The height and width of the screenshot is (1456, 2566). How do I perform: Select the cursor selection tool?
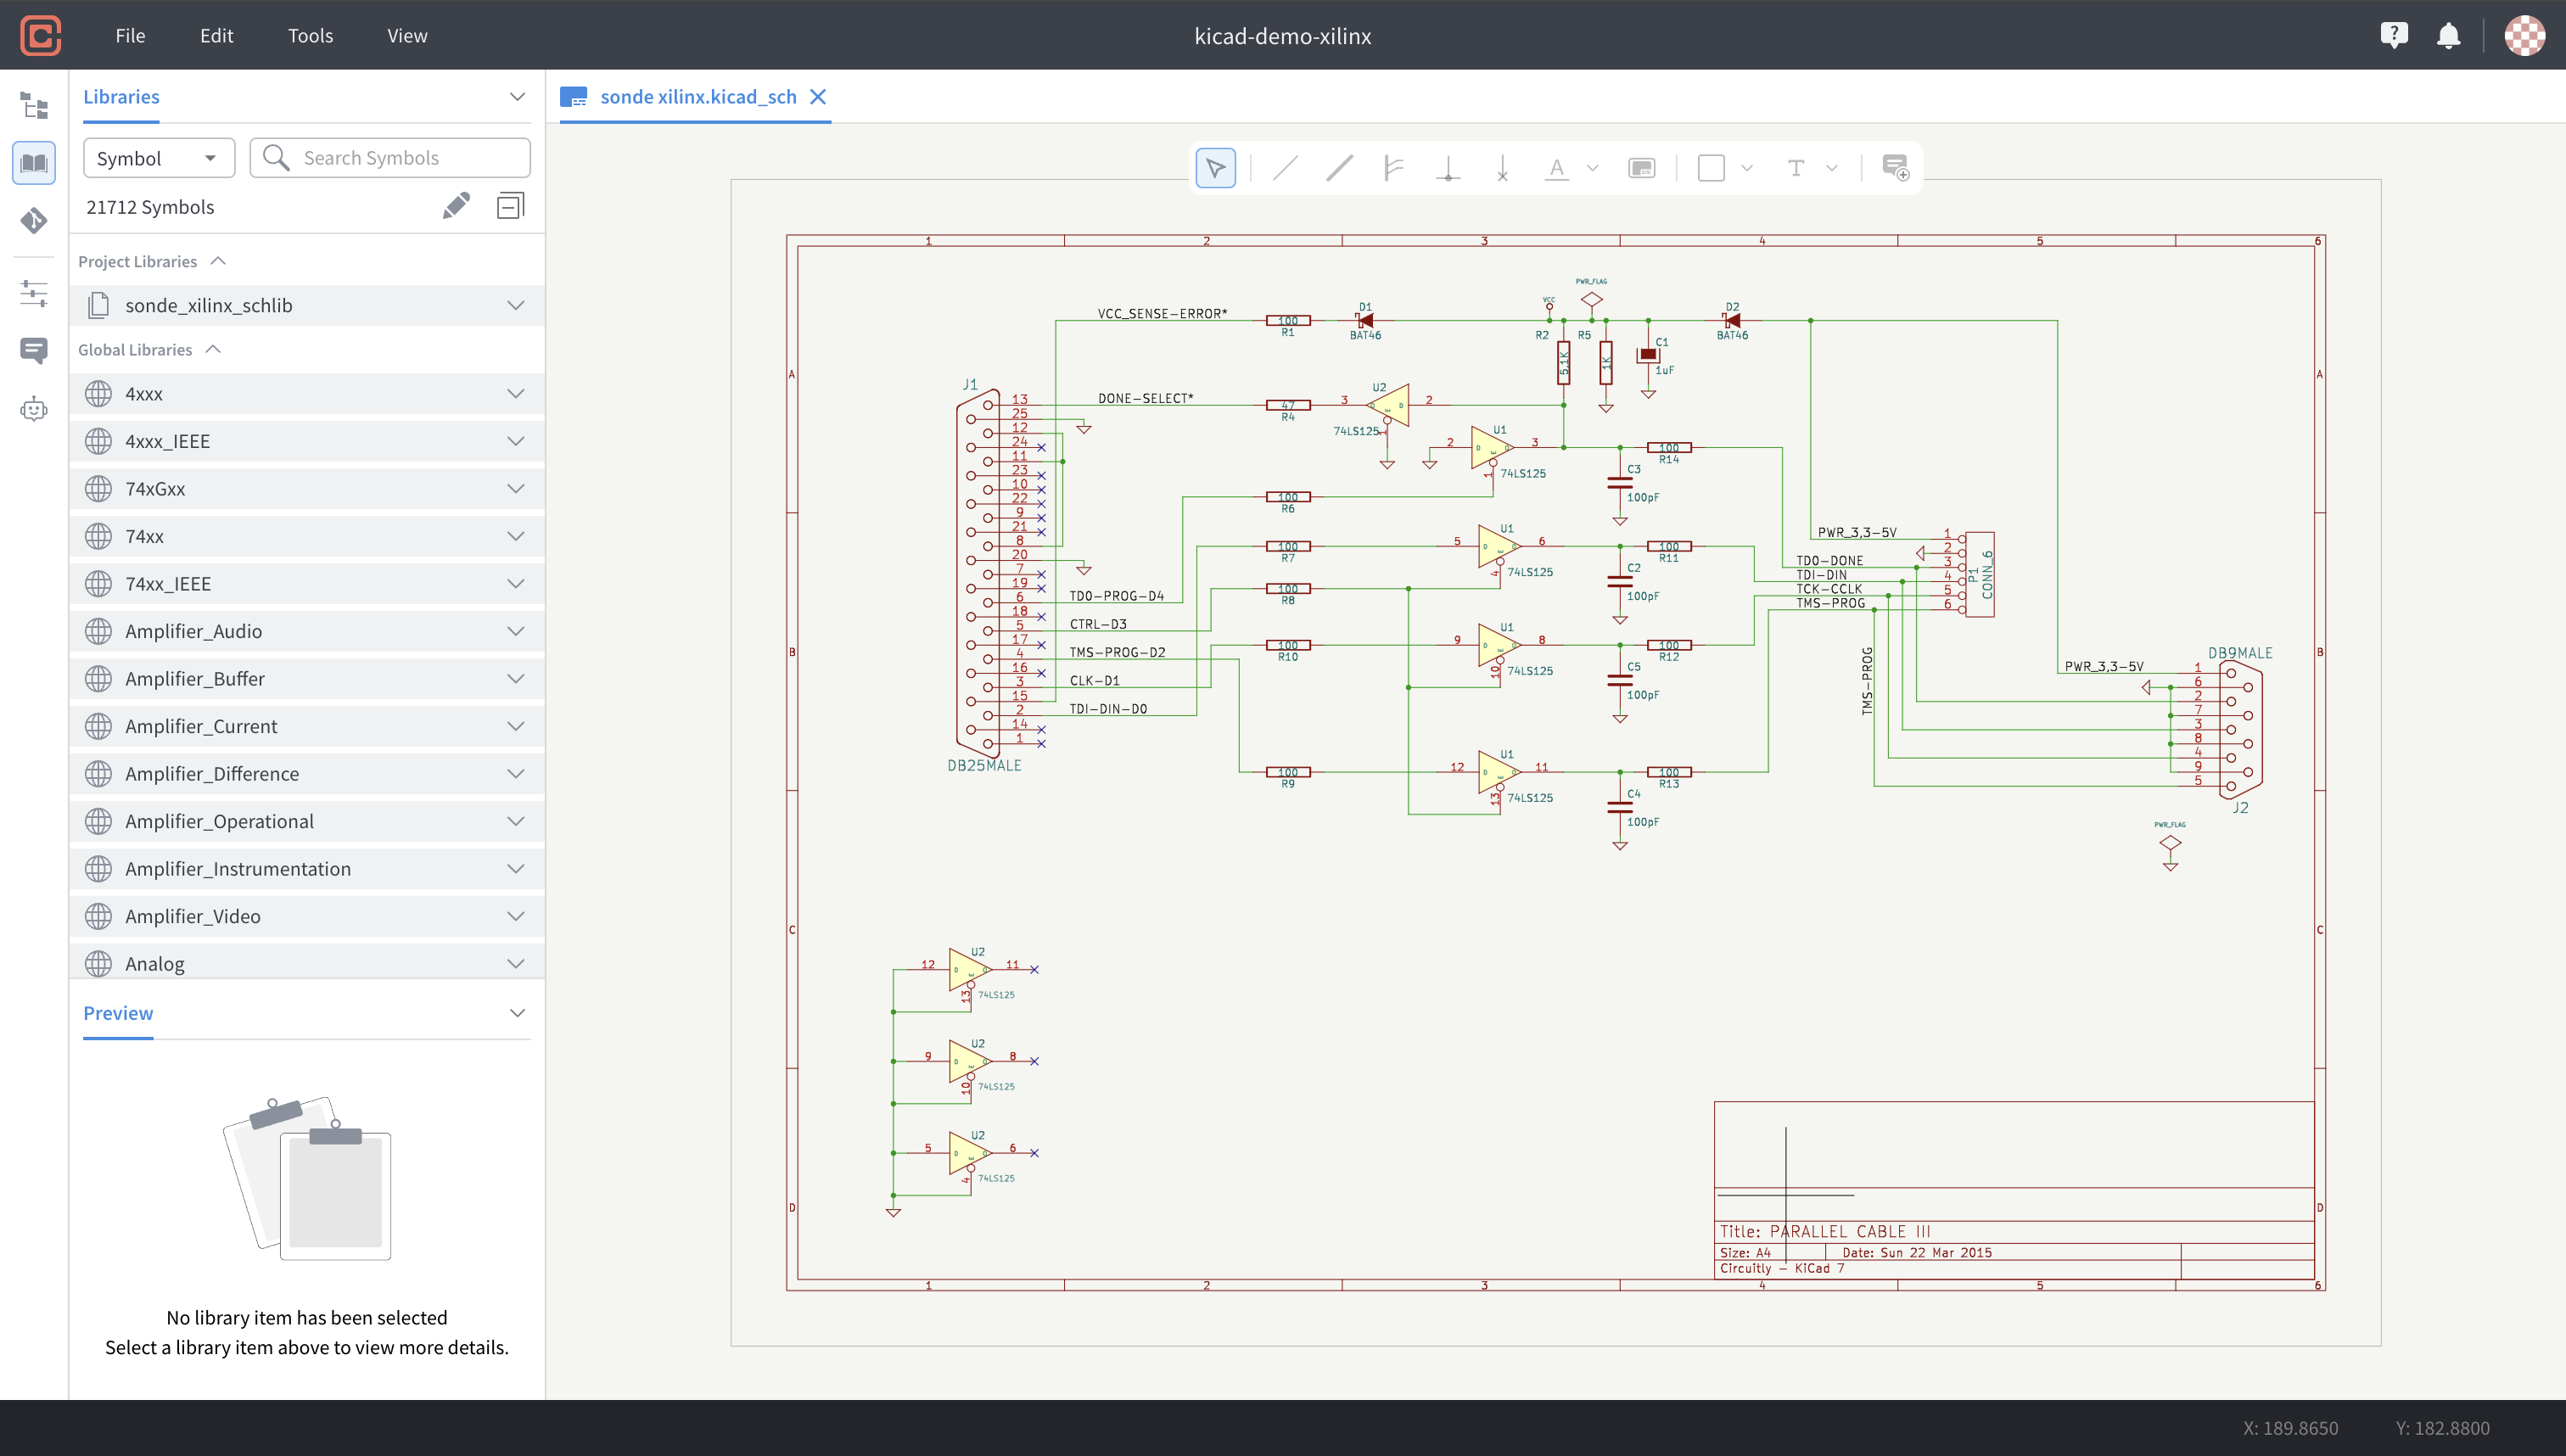click(1215, 168)
